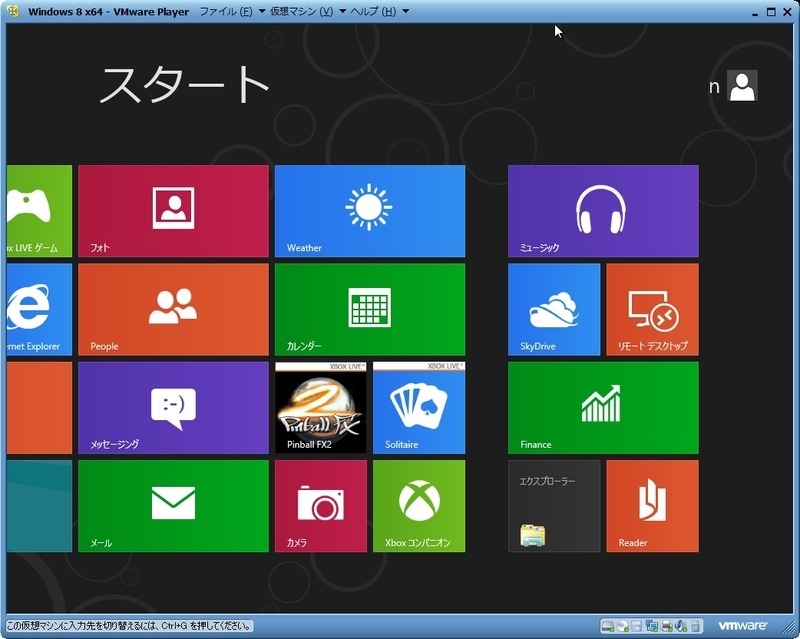Open the メール mail tile
The width and height of the screenshot is (800, 639).
pos(173,506)
